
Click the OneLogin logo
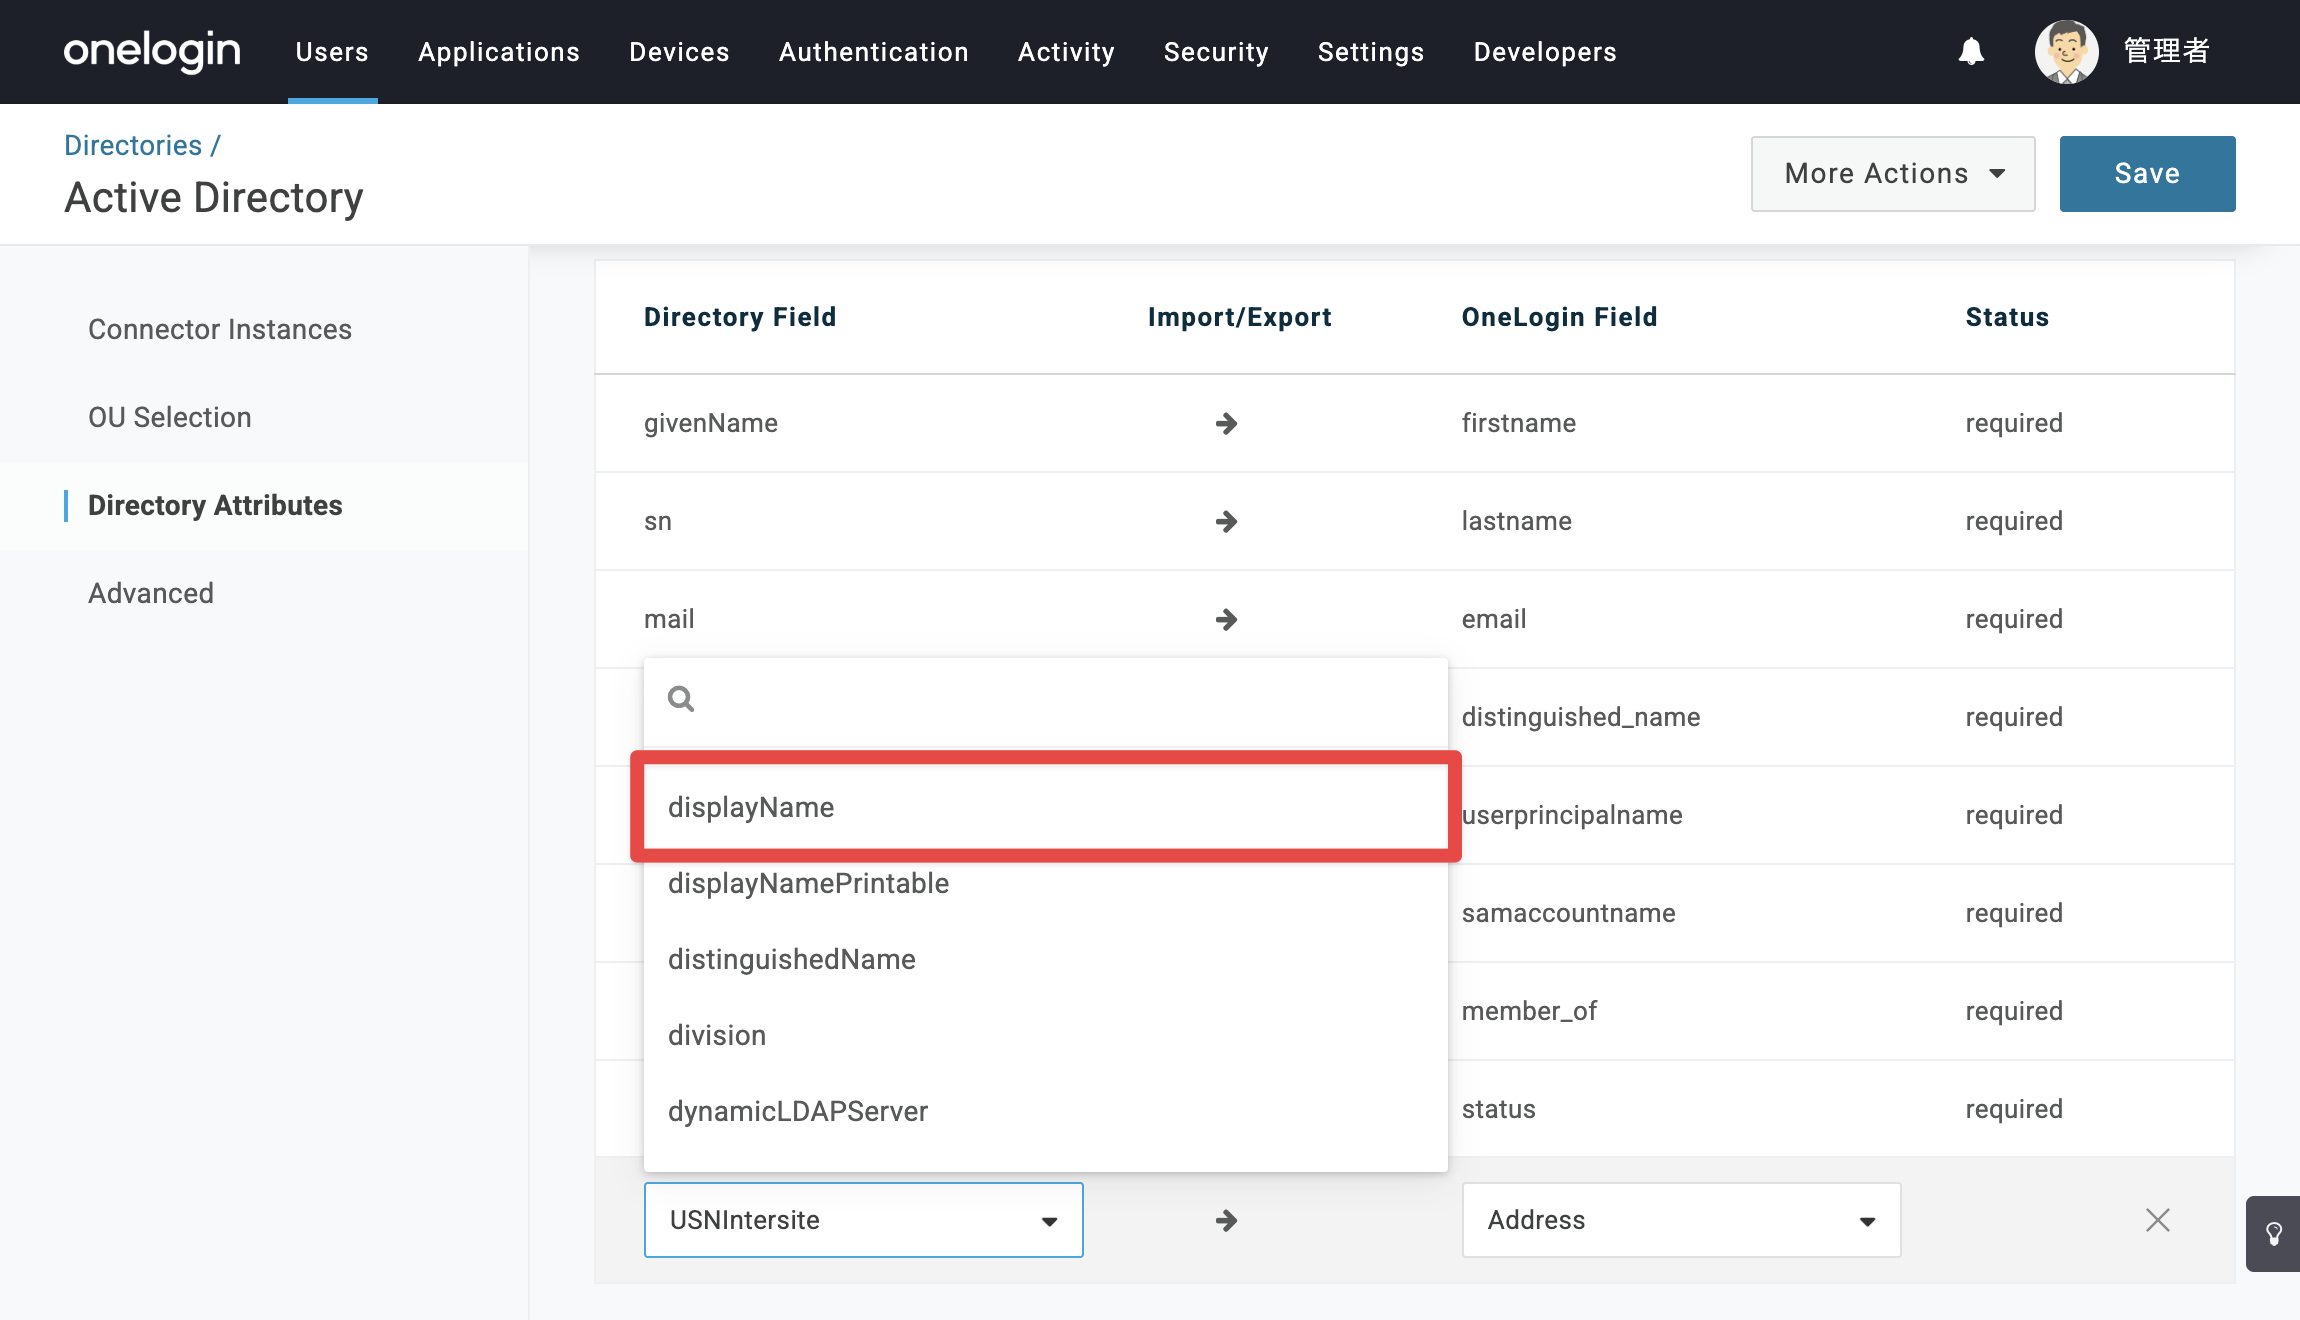152,51
